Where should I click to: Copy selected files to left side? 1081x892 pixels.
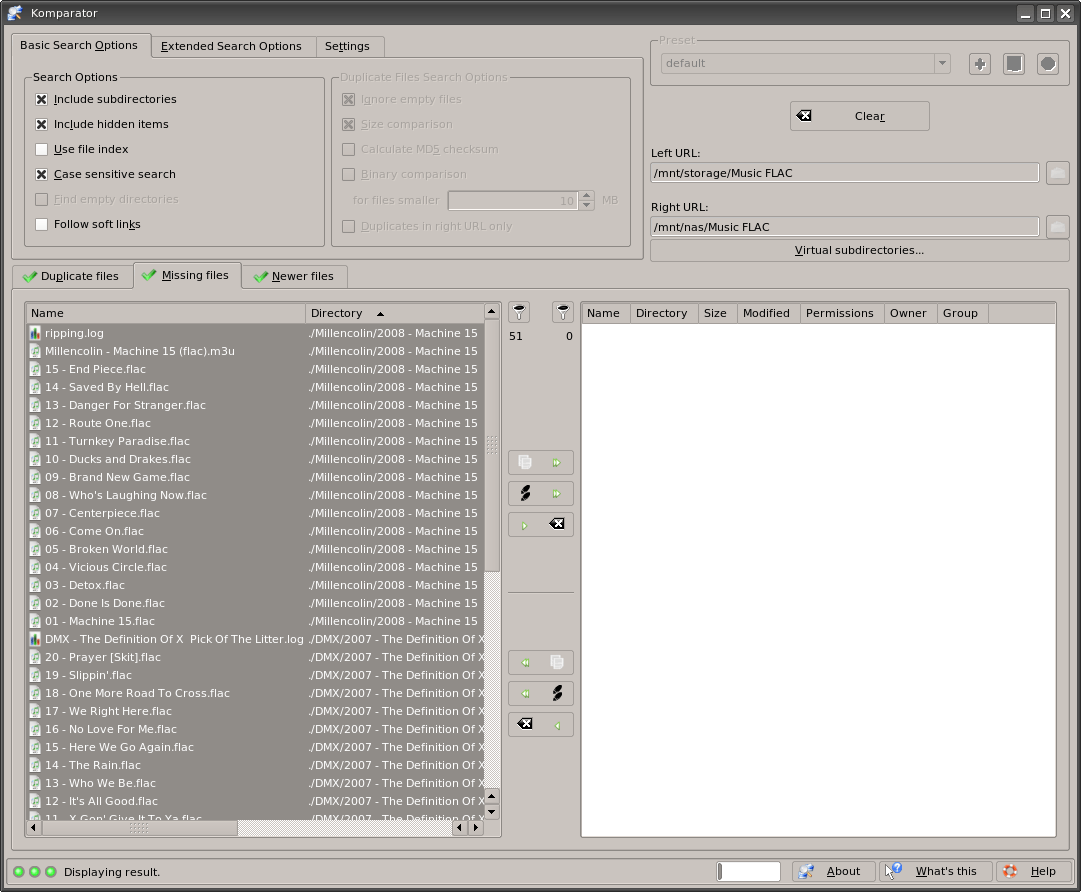[540, 662]
